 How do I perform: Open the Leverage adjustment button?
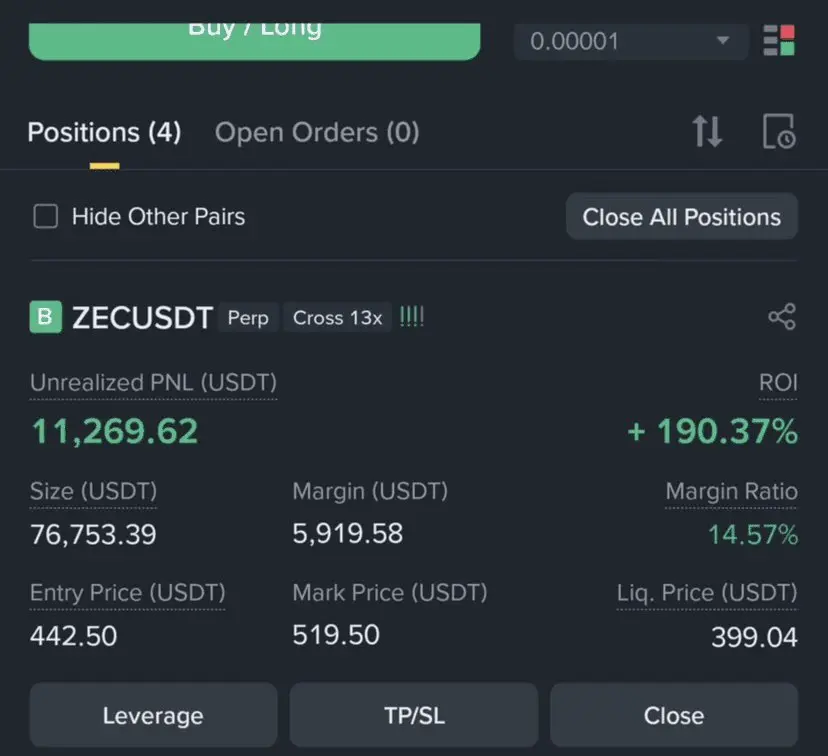coord(153,715)
